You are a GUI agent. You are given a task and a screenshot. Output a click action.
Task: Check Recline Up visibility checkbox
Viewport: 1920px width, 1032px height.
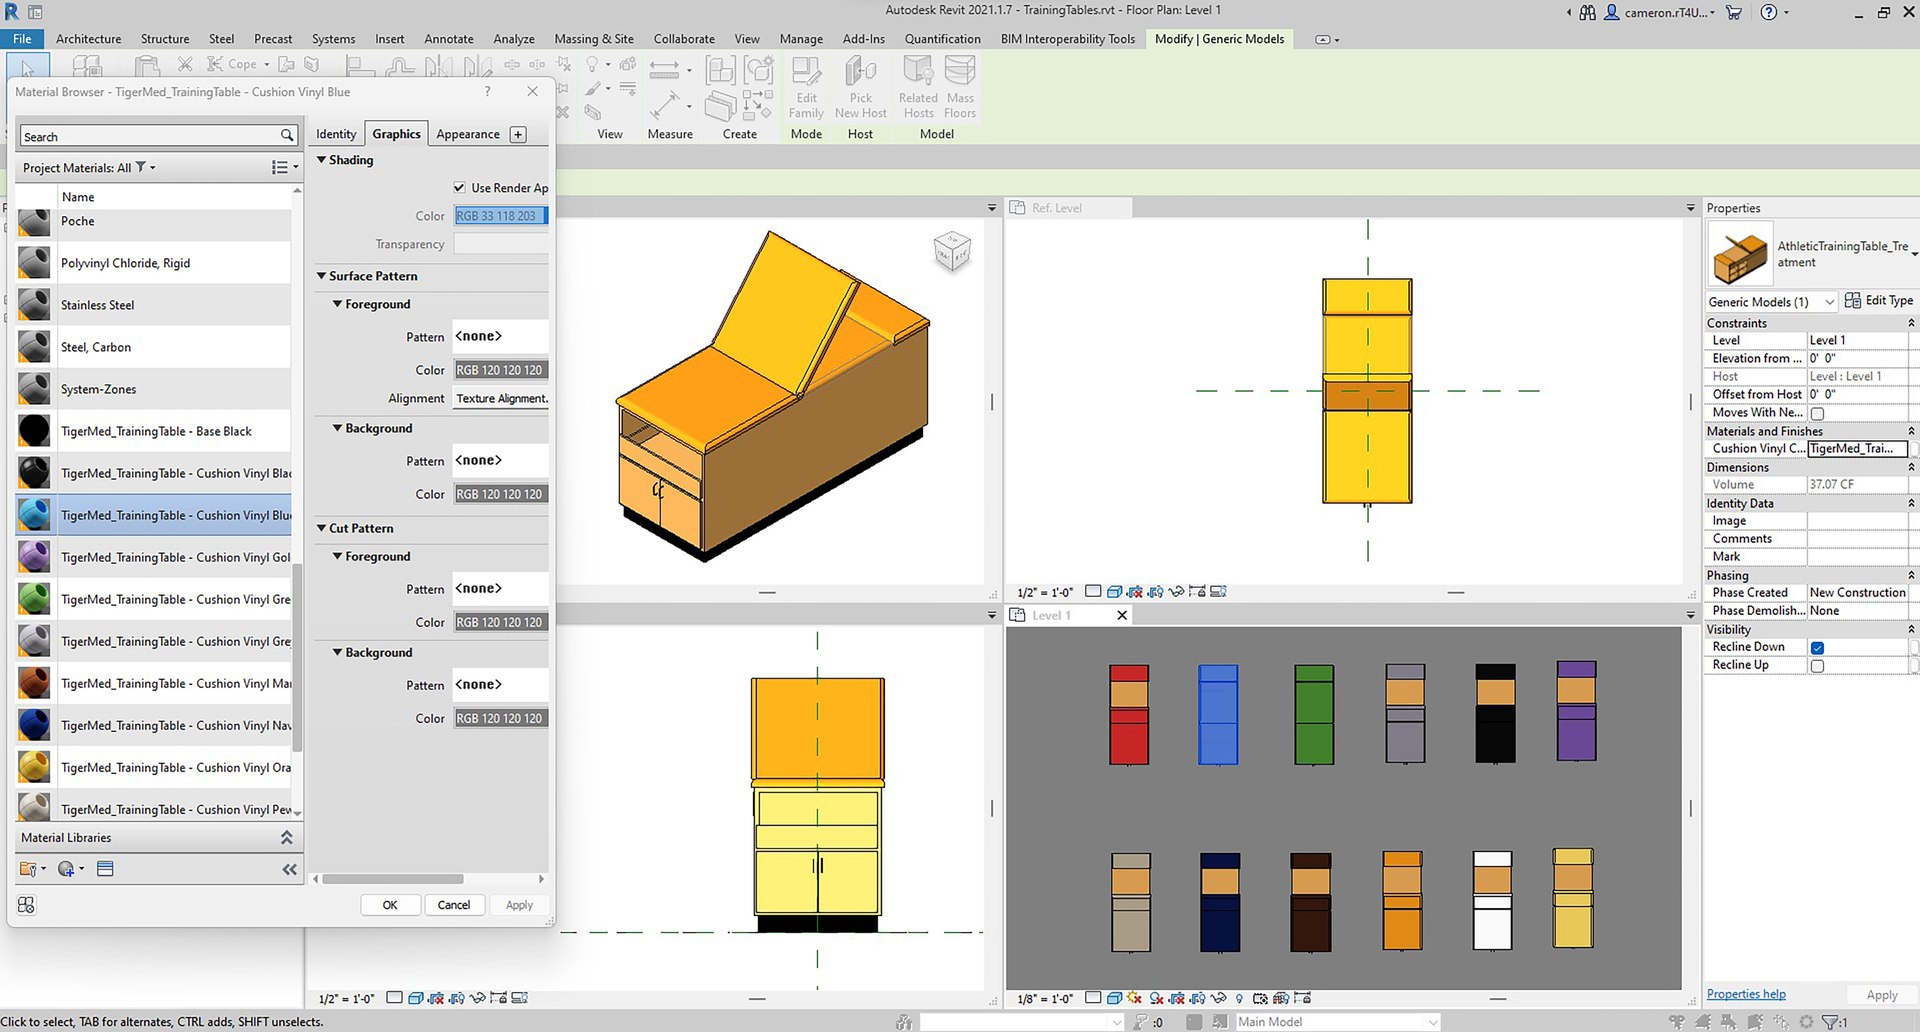[1817, 666]
